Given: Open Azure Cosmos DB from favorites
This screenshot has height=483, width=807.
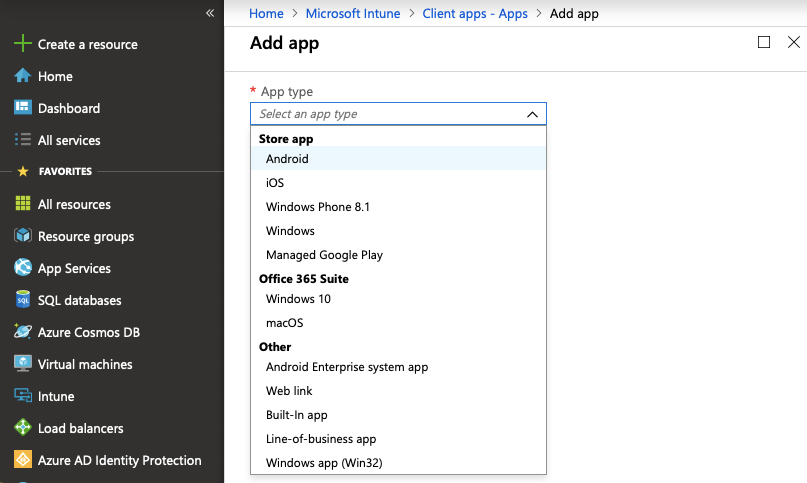Looking at the screenshot, I should [x=89, y=332].
